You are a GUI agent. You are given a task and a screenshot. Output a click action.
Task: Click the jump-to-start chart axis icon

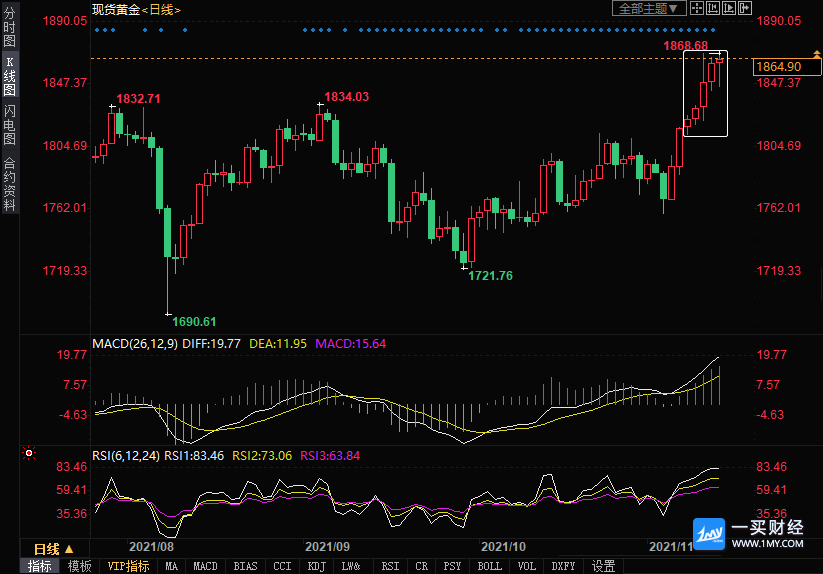pos(713,8)
